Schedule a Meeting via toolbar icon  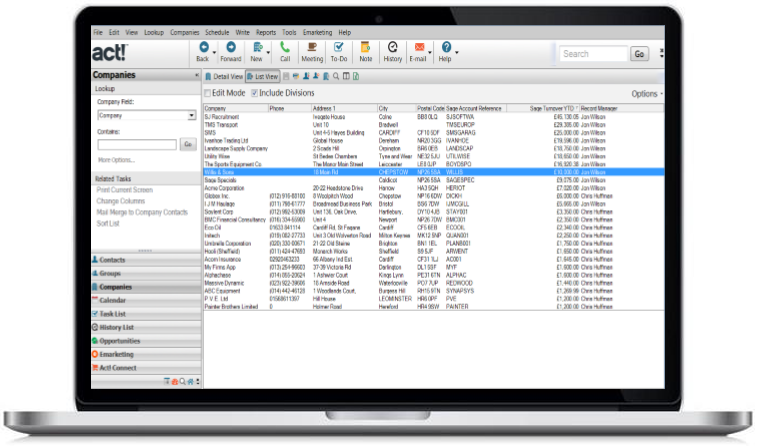(312, 47)
